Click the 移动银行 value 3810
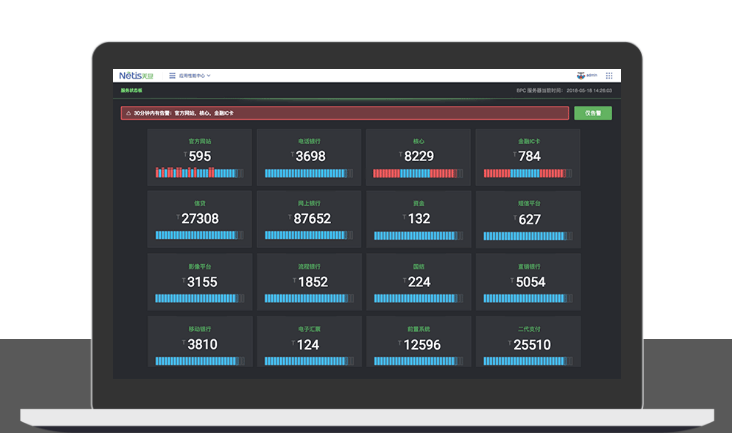Viewport: 732px width, 433px height. (x=201, y=345)
